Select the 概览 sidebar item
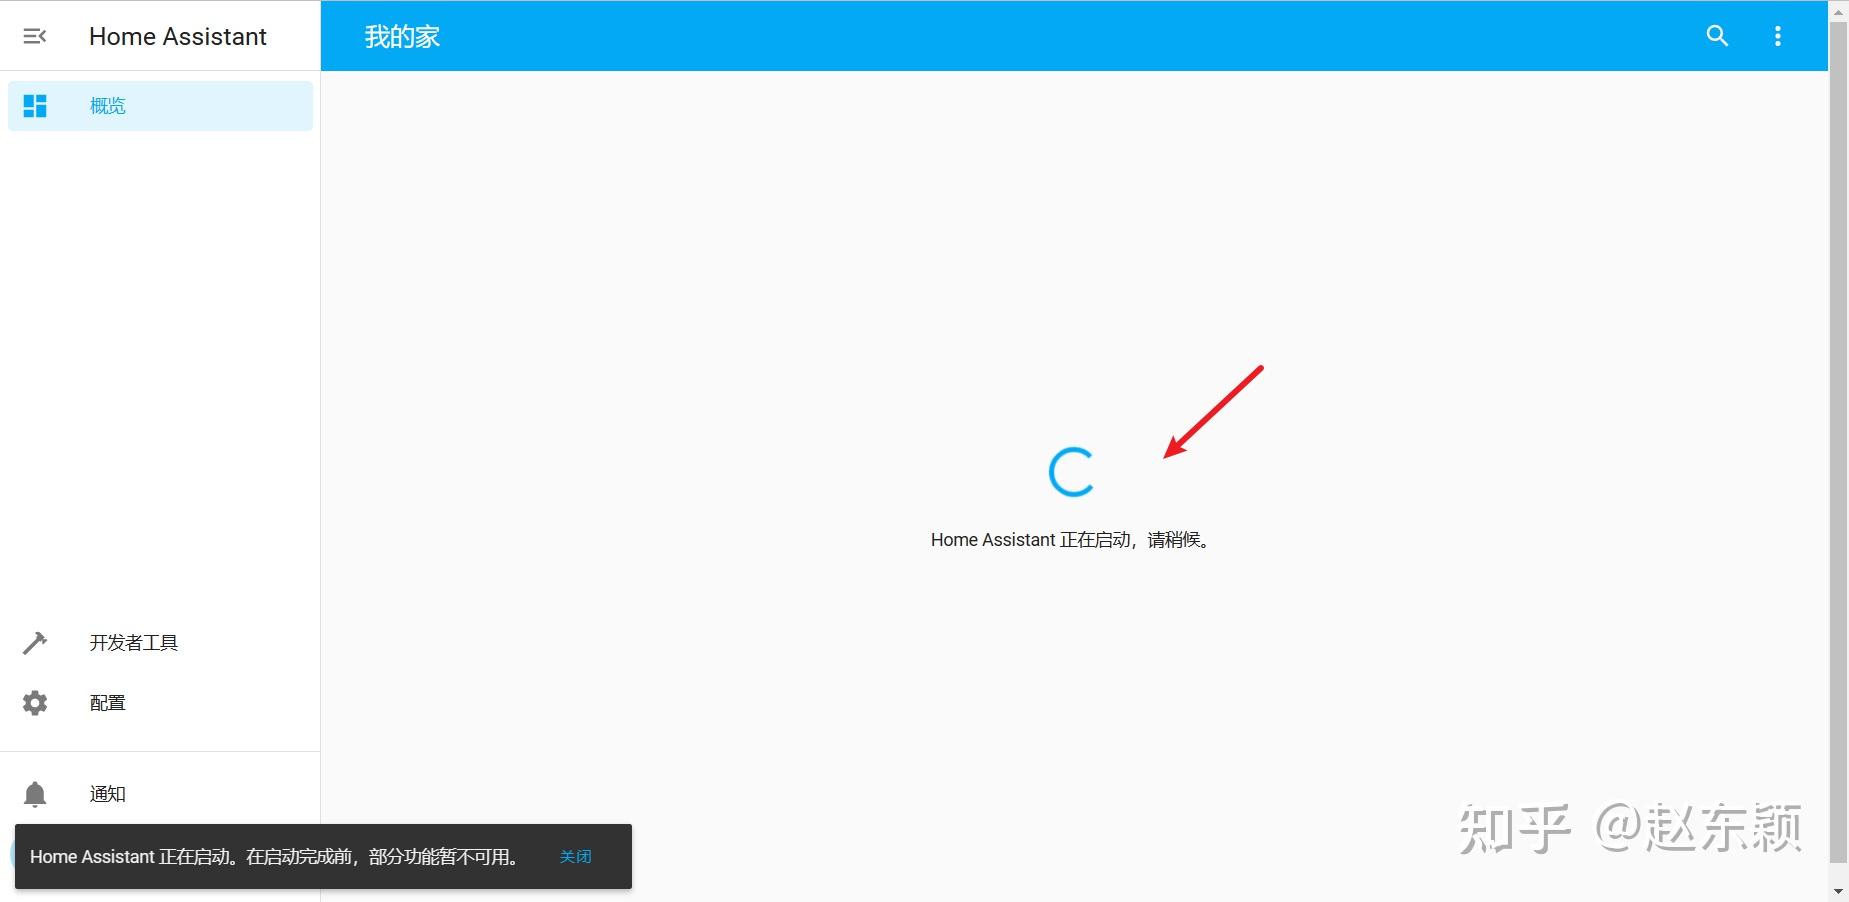 click(160, 106)
